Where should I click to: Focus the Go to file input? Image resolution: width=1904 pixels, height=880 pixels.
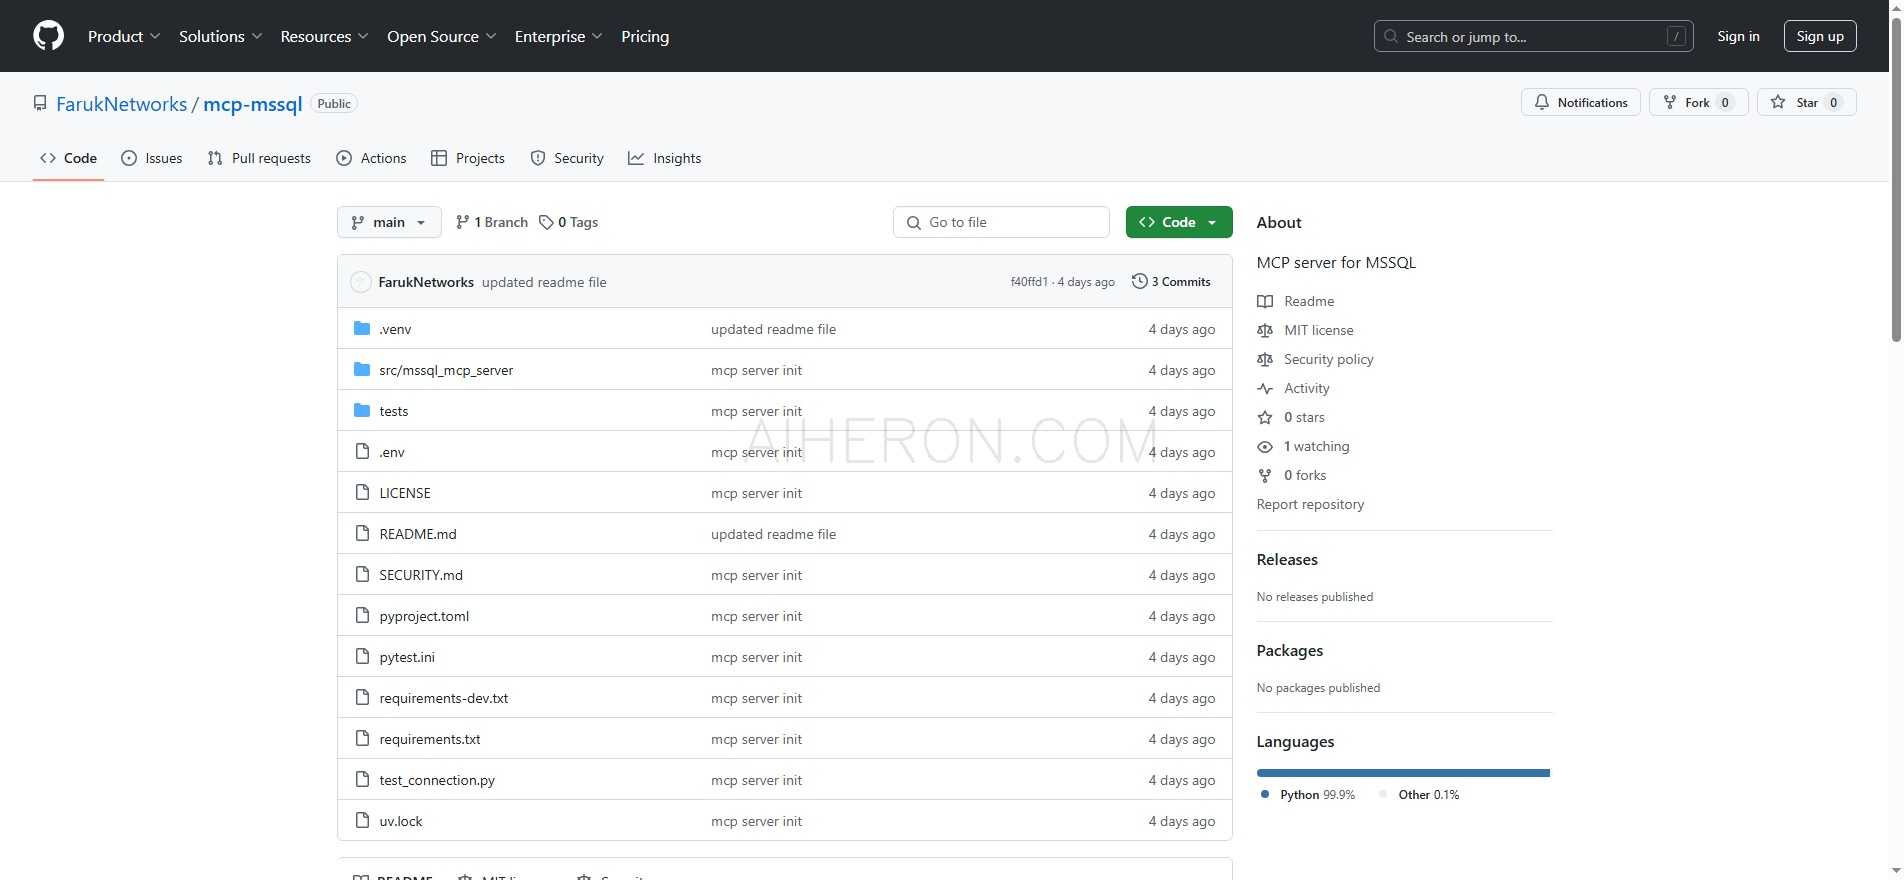(x=1001, y=222)
